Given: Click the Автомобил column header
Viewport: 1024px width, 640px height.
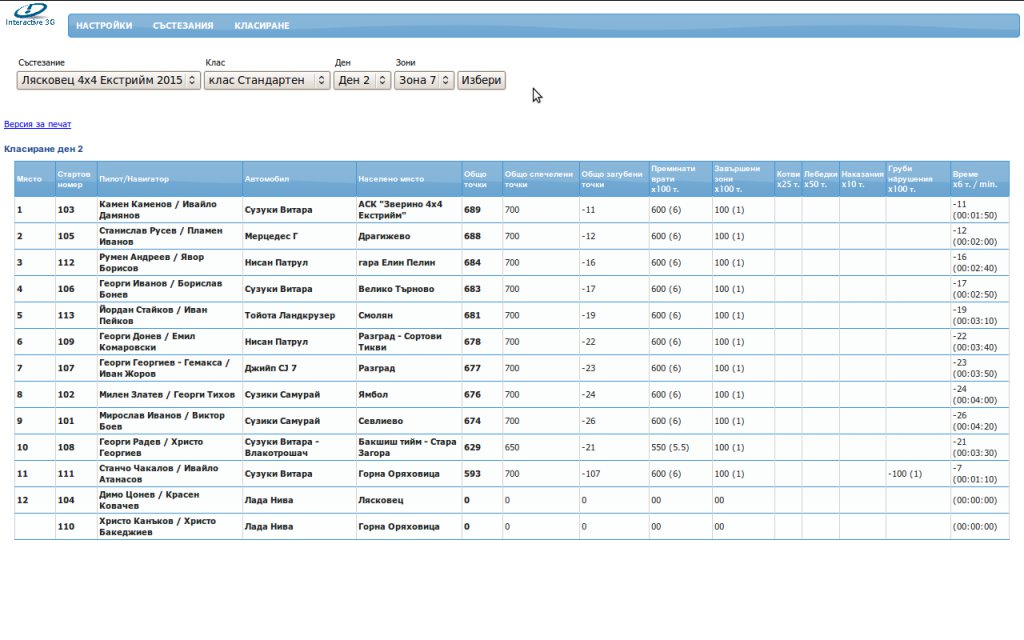Looking at the screenshot, I should coord(299,179).
